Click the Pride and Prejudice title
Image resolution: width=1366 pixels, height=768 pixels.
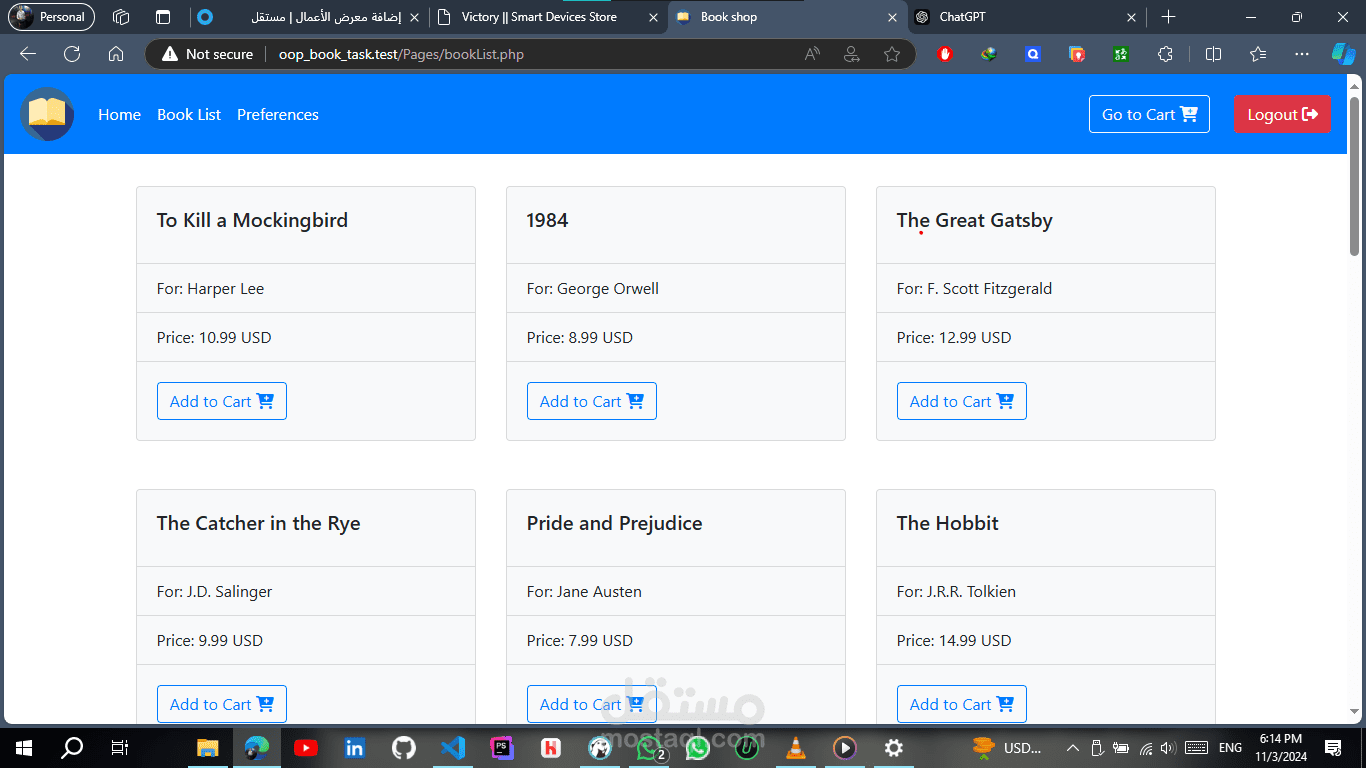click(x=614, y=523)
